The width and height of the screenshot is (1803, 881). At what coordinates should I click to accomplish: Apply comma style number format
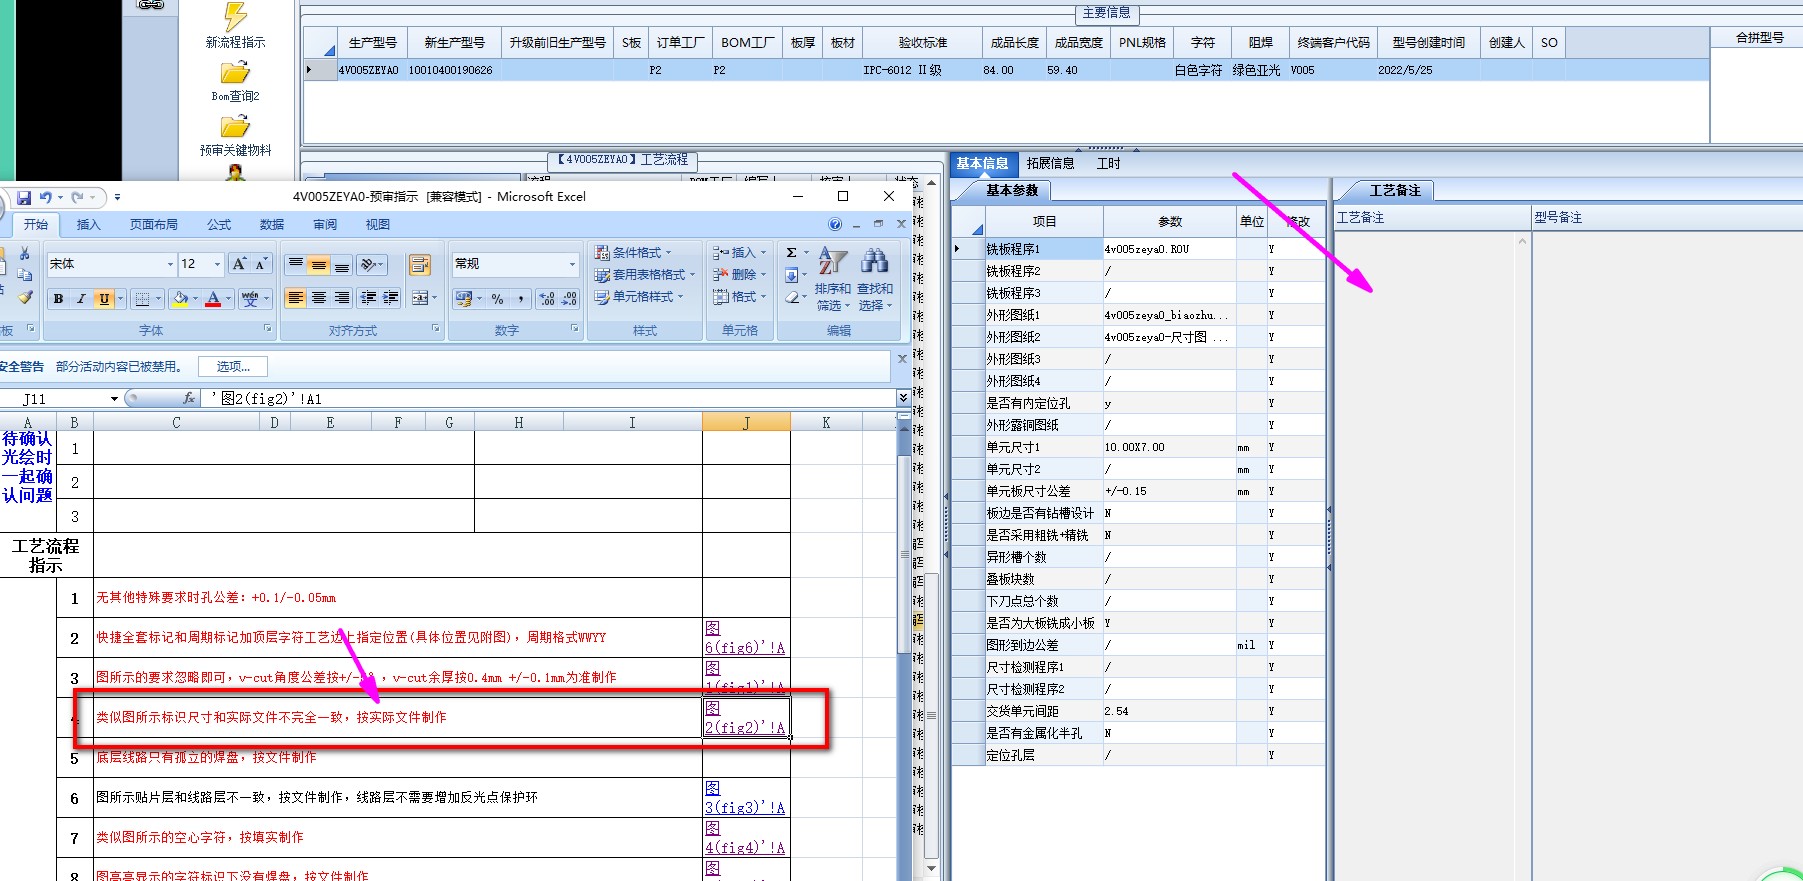tap(521, 298)
